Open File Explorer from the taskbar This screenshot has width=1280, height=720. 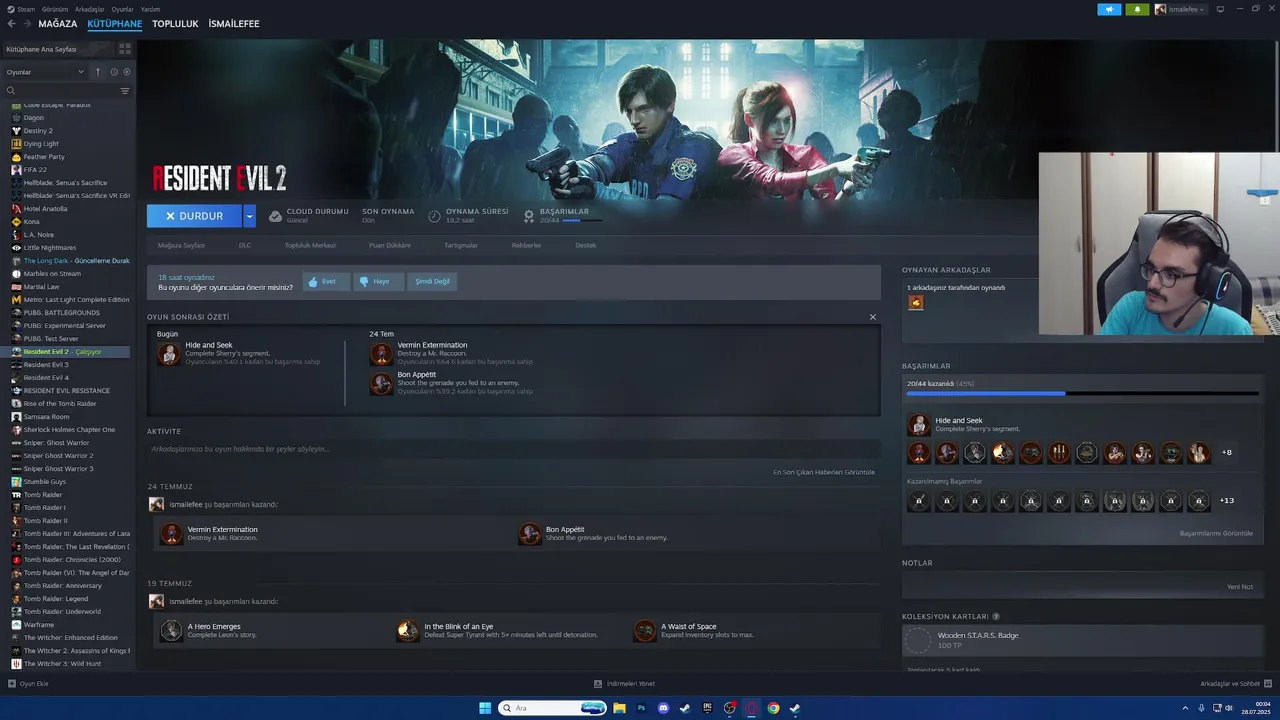[619, 708]
